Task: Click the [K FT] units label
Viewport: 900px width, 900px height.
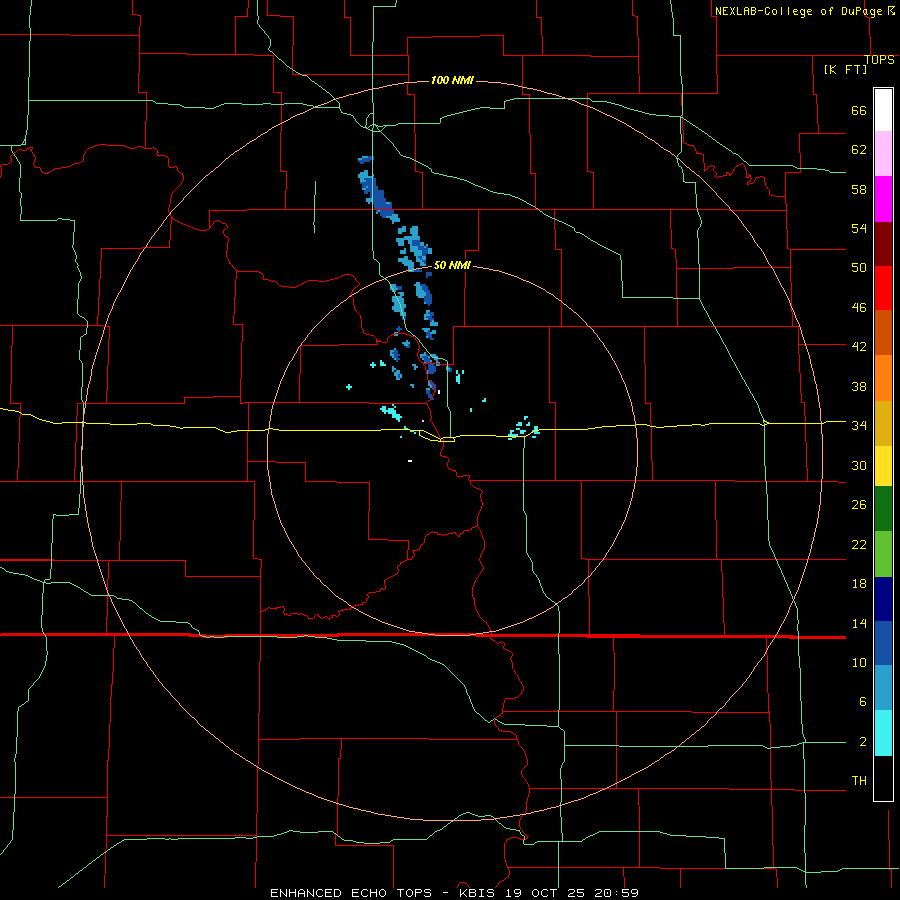Action: click(845, 69)
